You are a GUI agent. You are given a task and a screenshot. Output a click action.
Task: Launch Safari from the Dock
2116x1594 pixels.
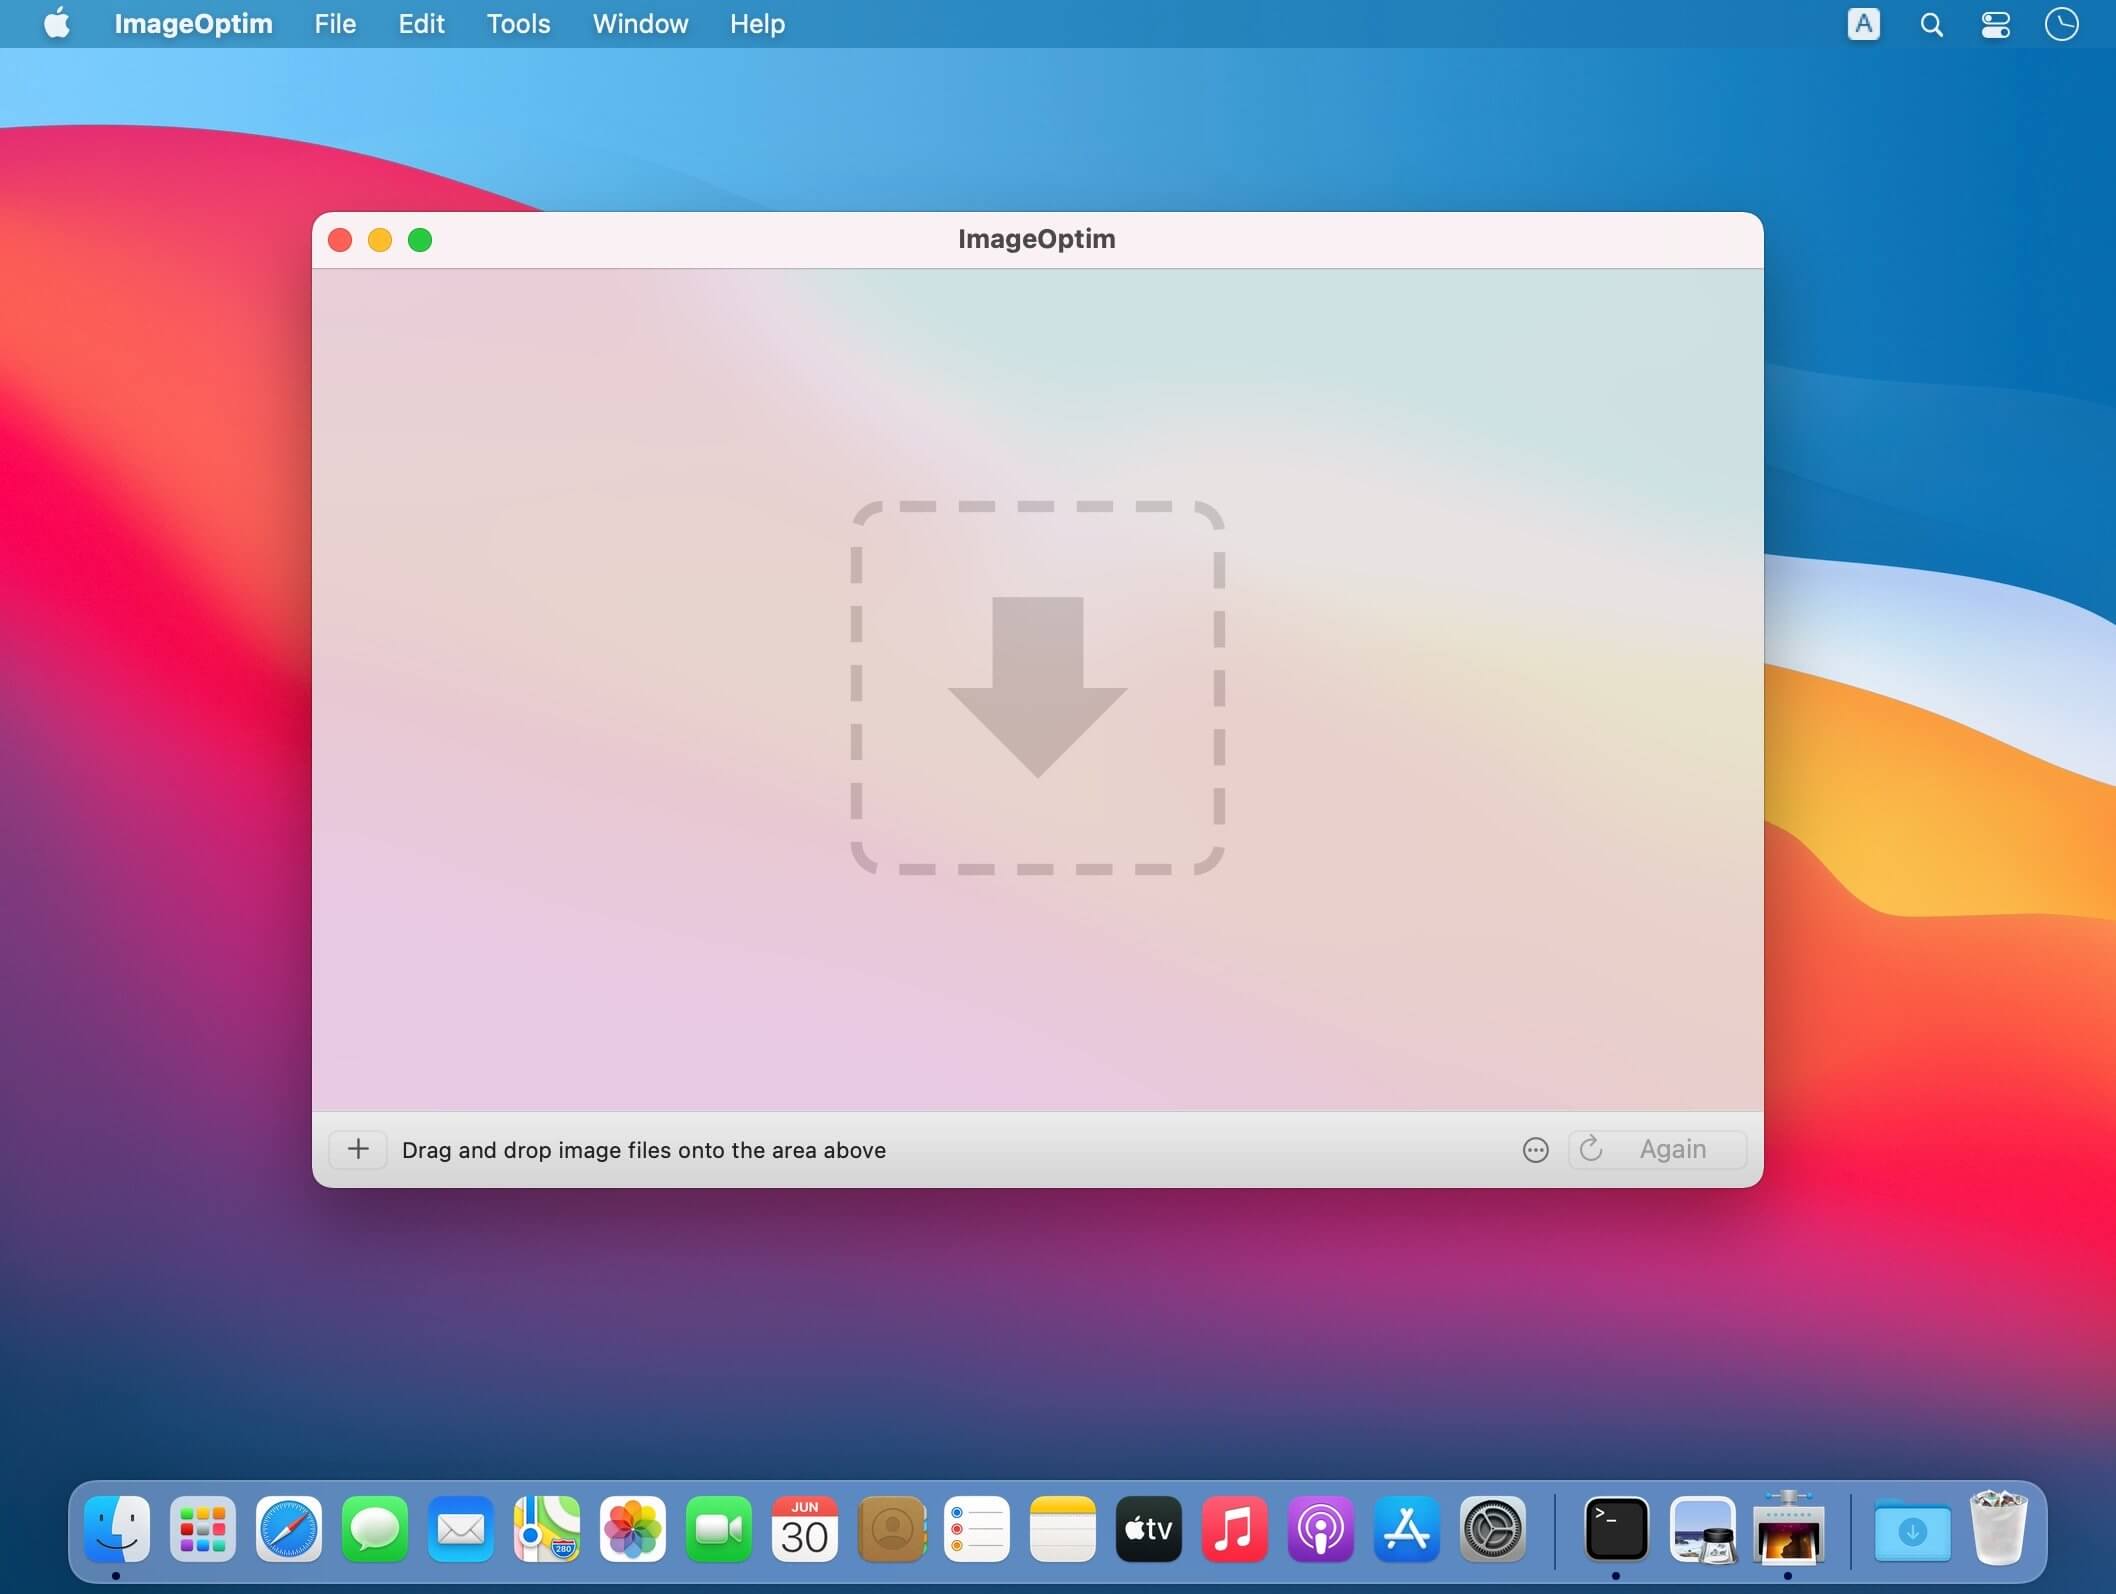tap(289, 1529)
